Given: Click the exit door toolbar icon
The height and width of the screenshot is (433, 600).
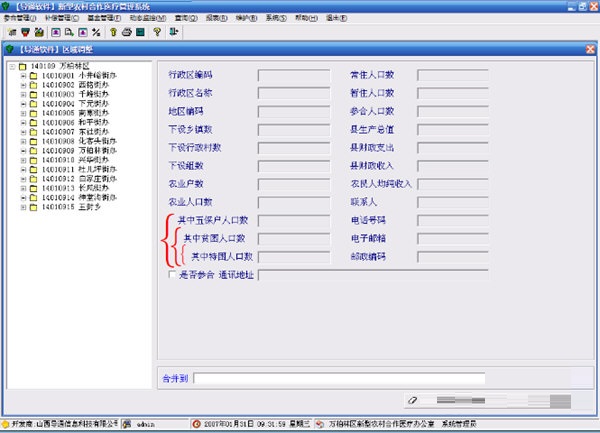Looking at the screenshot, I should pos(173,33).
